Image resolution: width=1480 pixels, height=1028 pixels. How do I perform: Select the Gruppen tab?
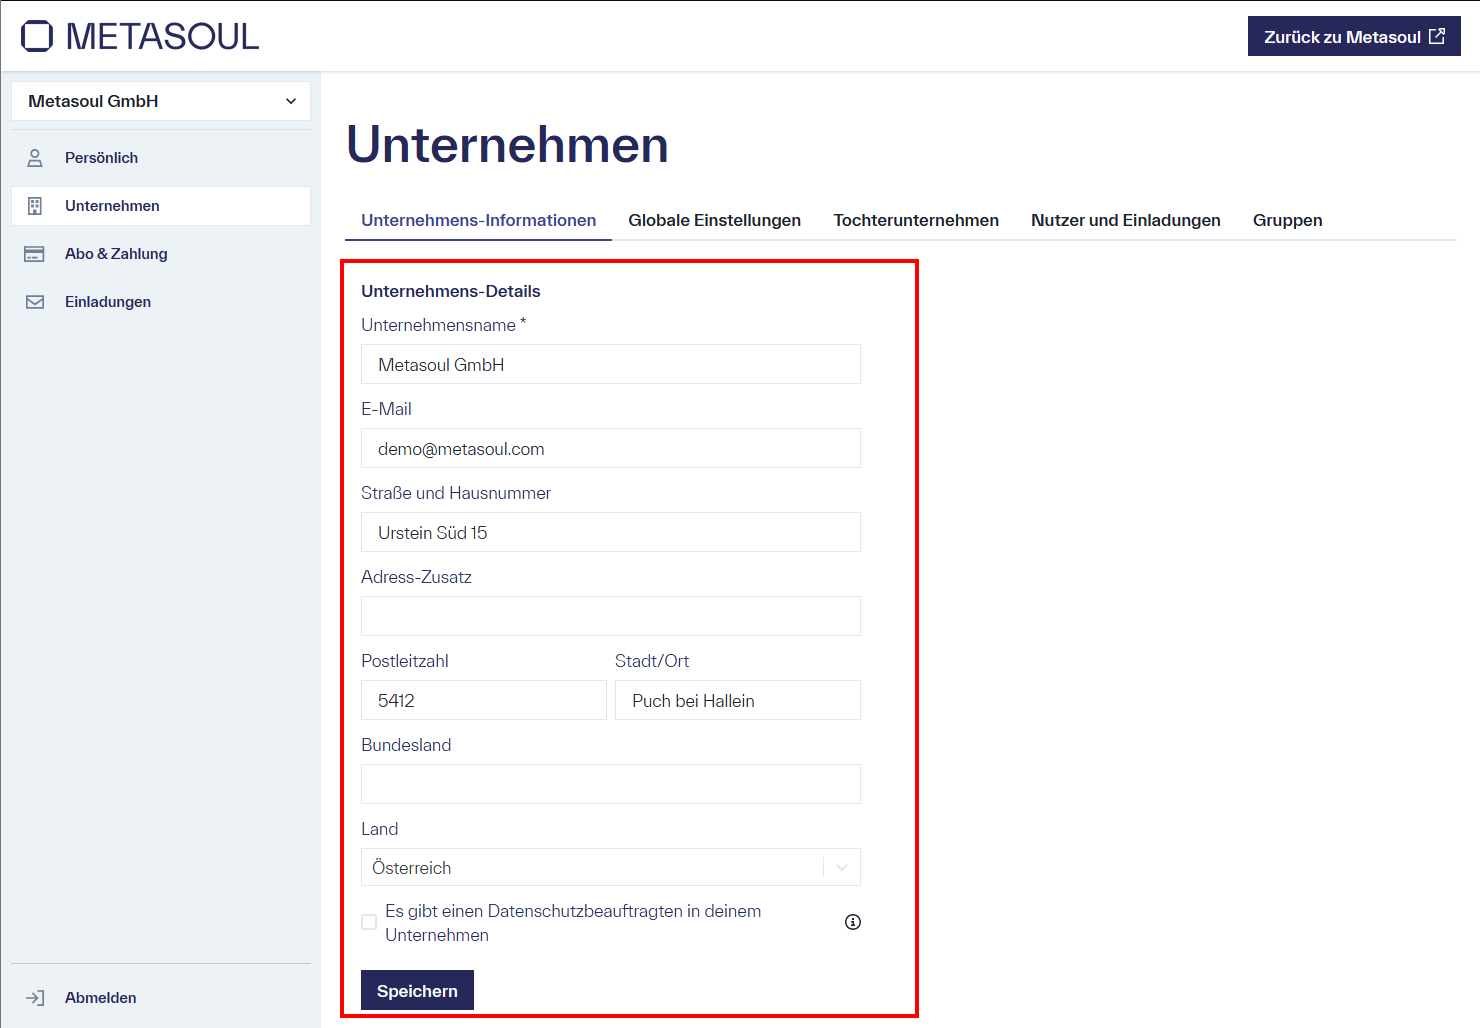[x=1287, y=220]
